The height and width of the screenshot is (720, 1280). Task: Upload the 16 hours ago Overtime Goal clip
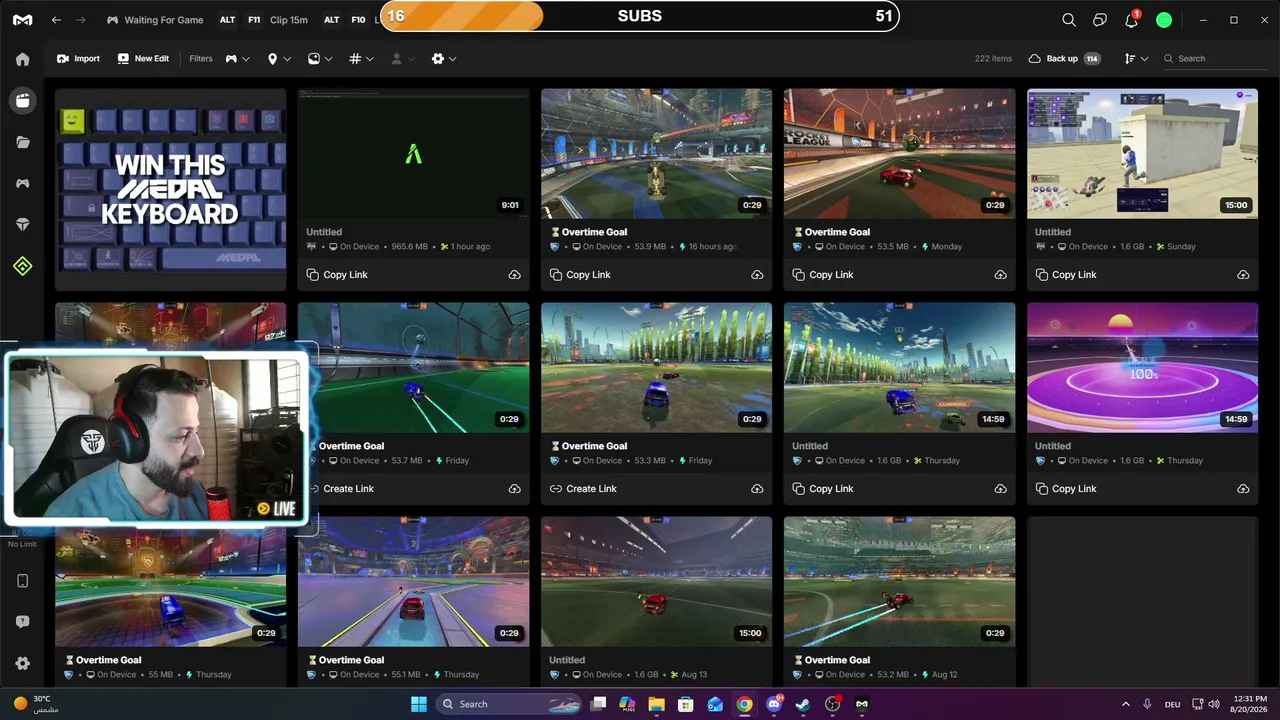pos(757,275)
